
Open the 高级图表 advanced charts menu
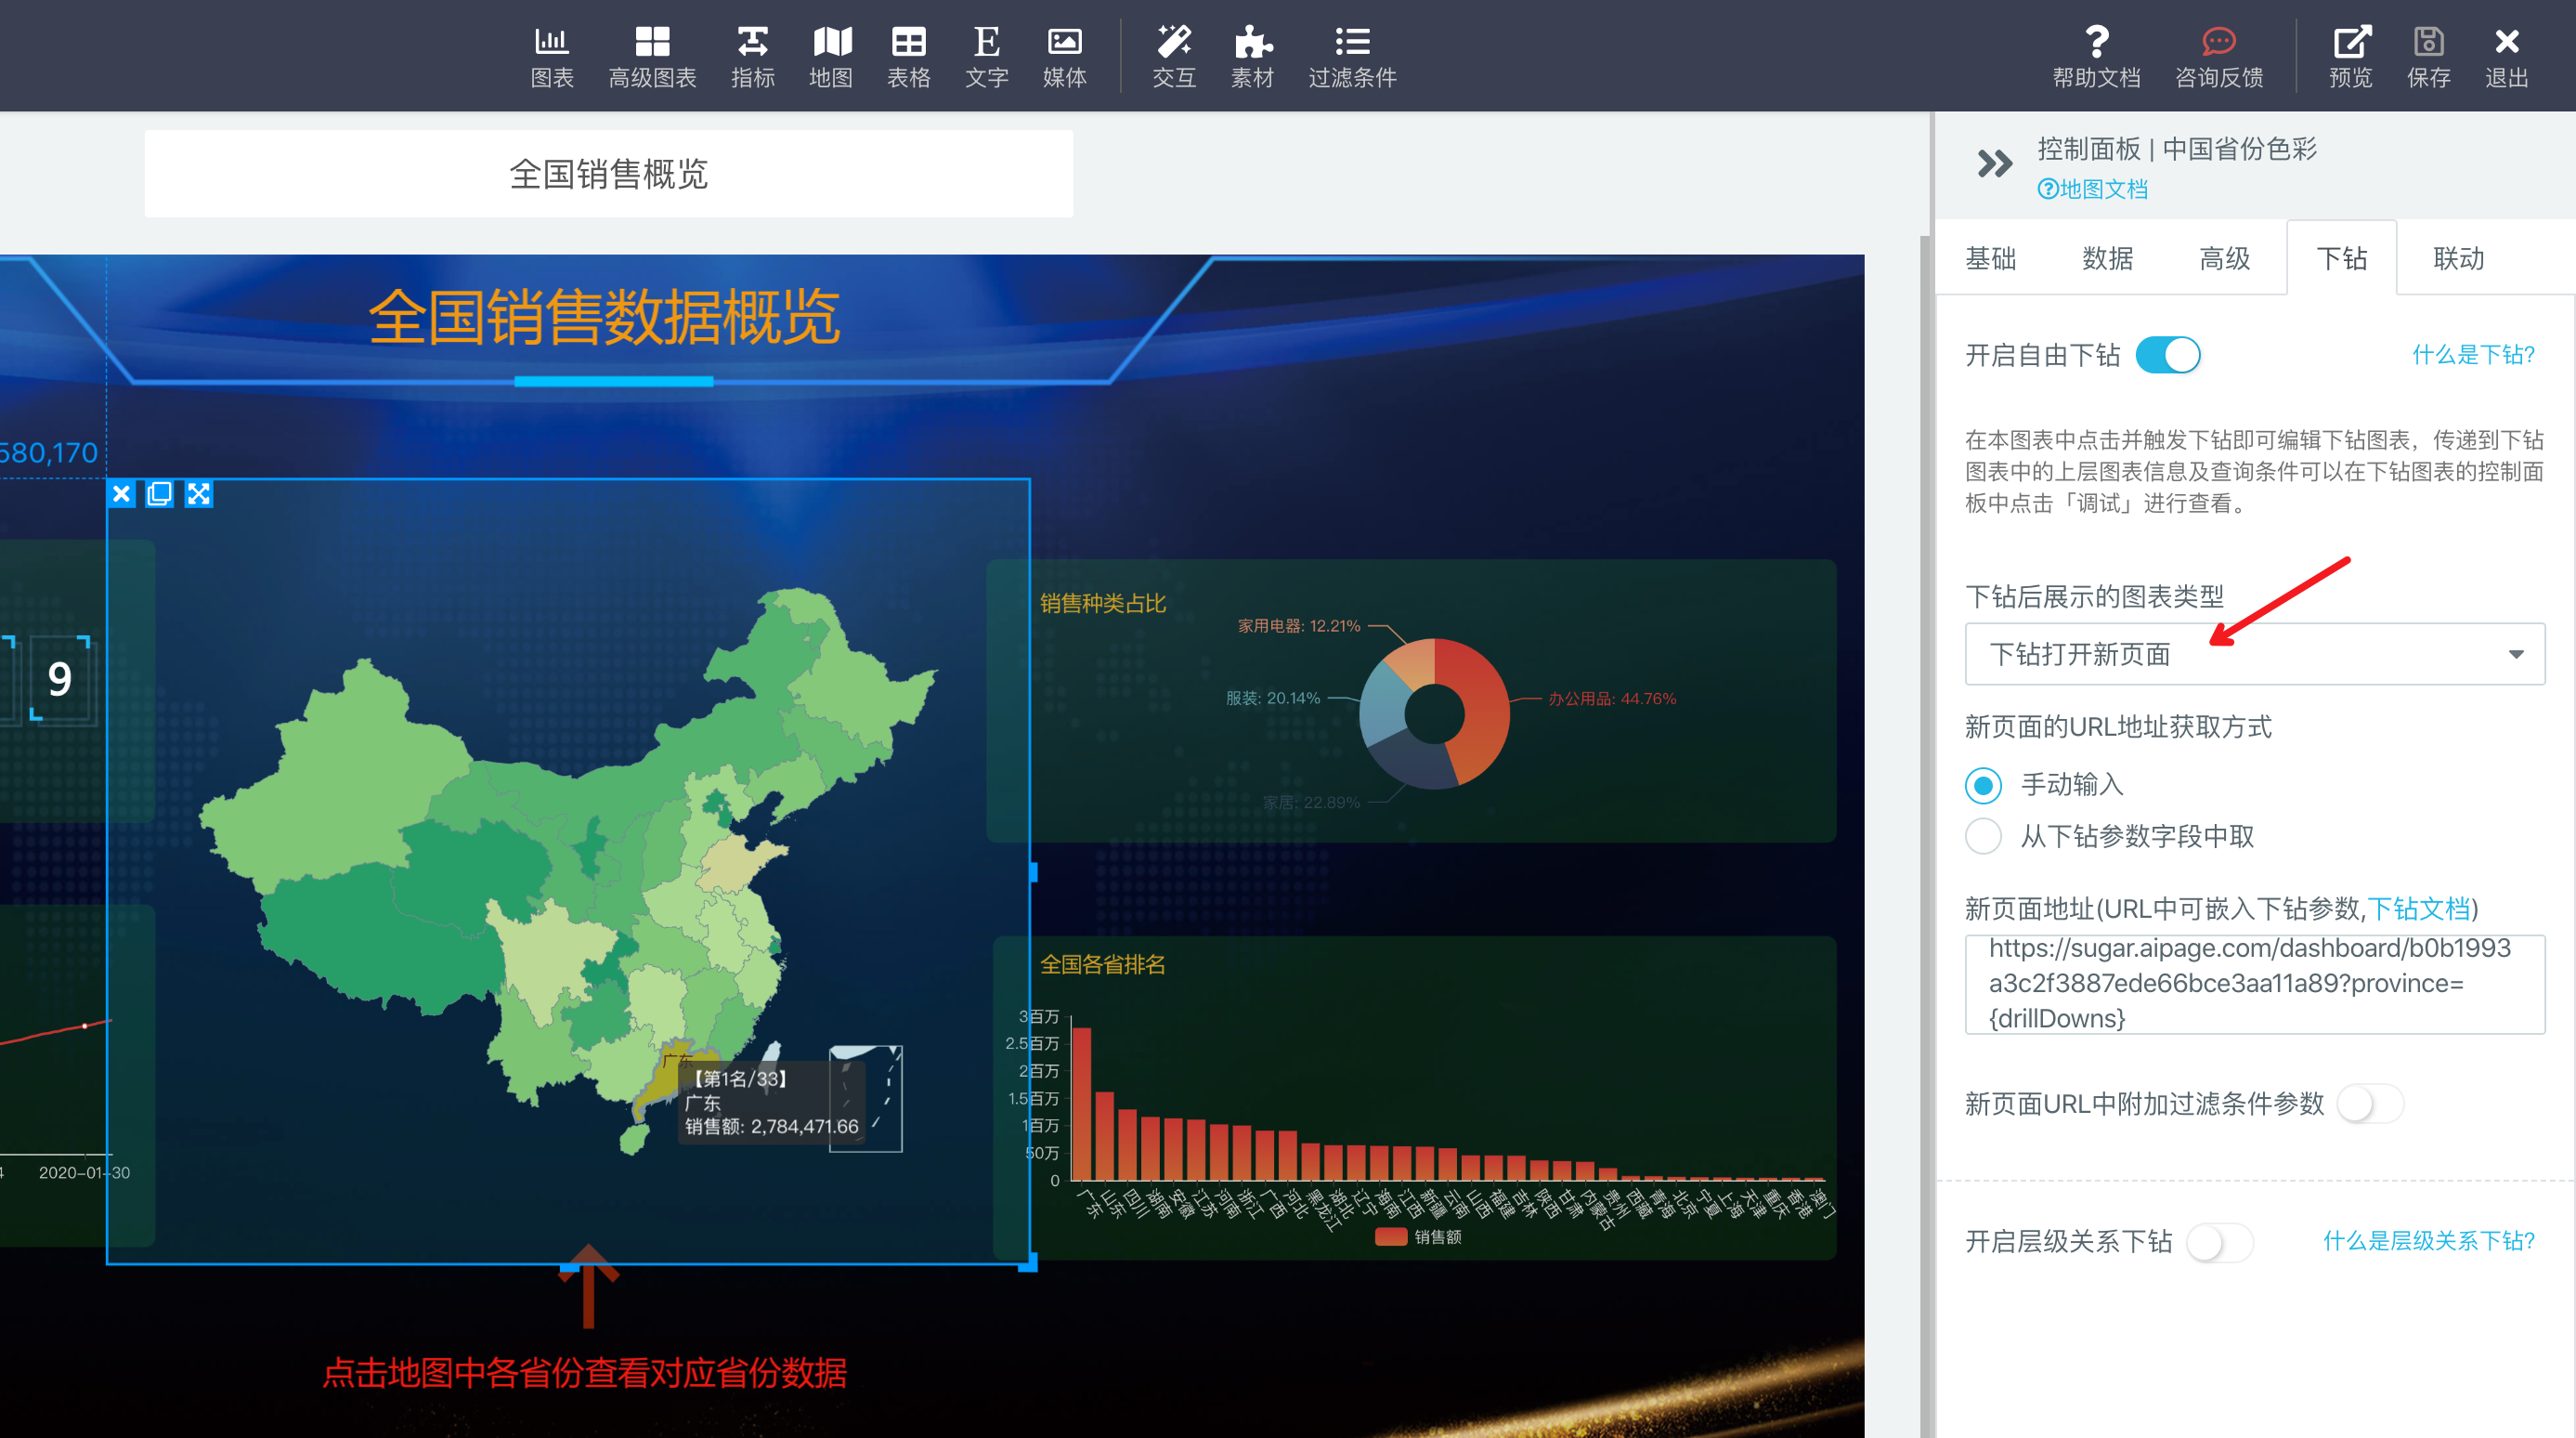(652, 57)
